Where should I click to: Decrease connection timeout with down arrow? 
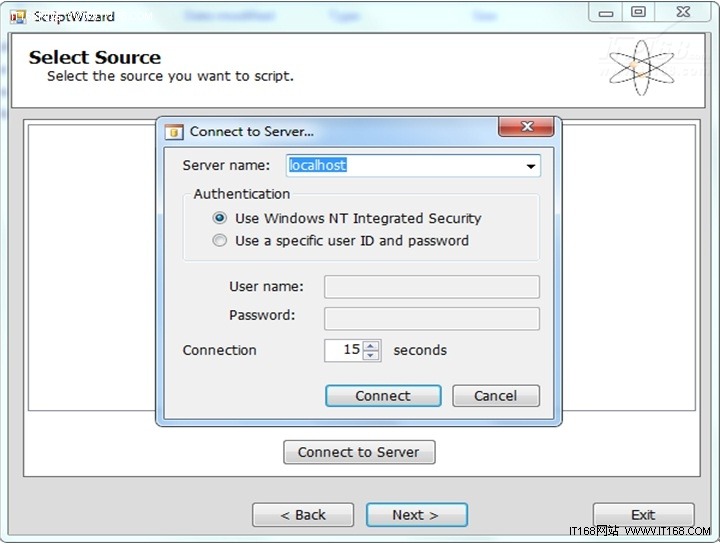point(371,355)
